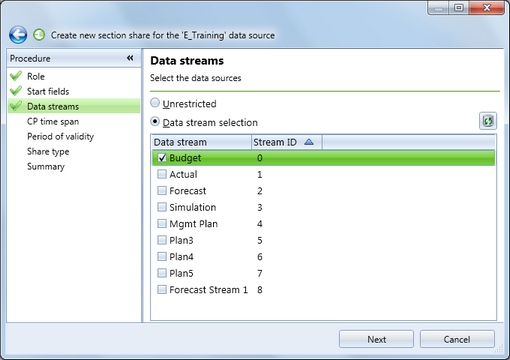Maximize the dialog window
The image size is (510, 360).
tap(459, 8)
